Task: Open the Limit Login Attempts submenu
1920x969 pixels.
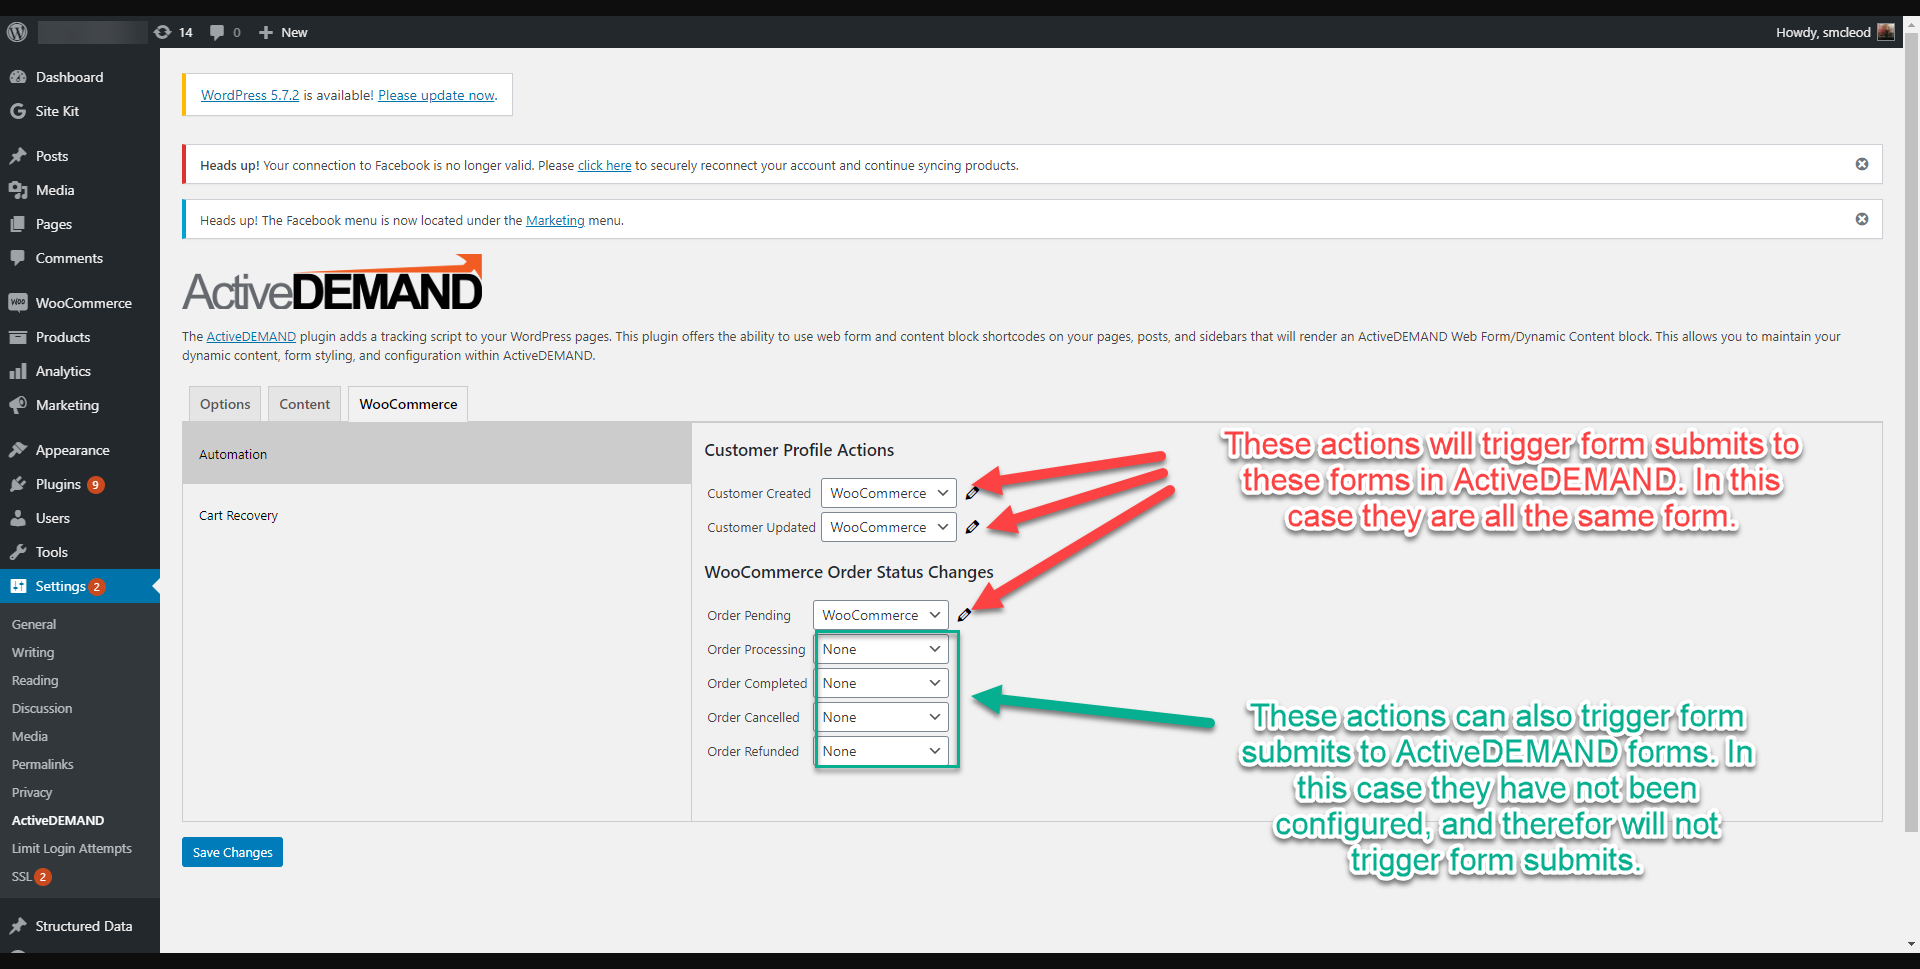Action: pos(72,848)
